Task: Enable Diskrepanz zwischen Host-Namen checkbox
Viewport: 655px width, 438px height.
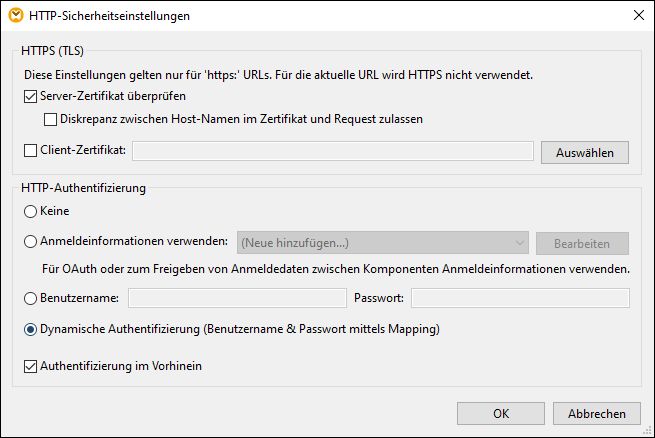Action: pos(52,119)
